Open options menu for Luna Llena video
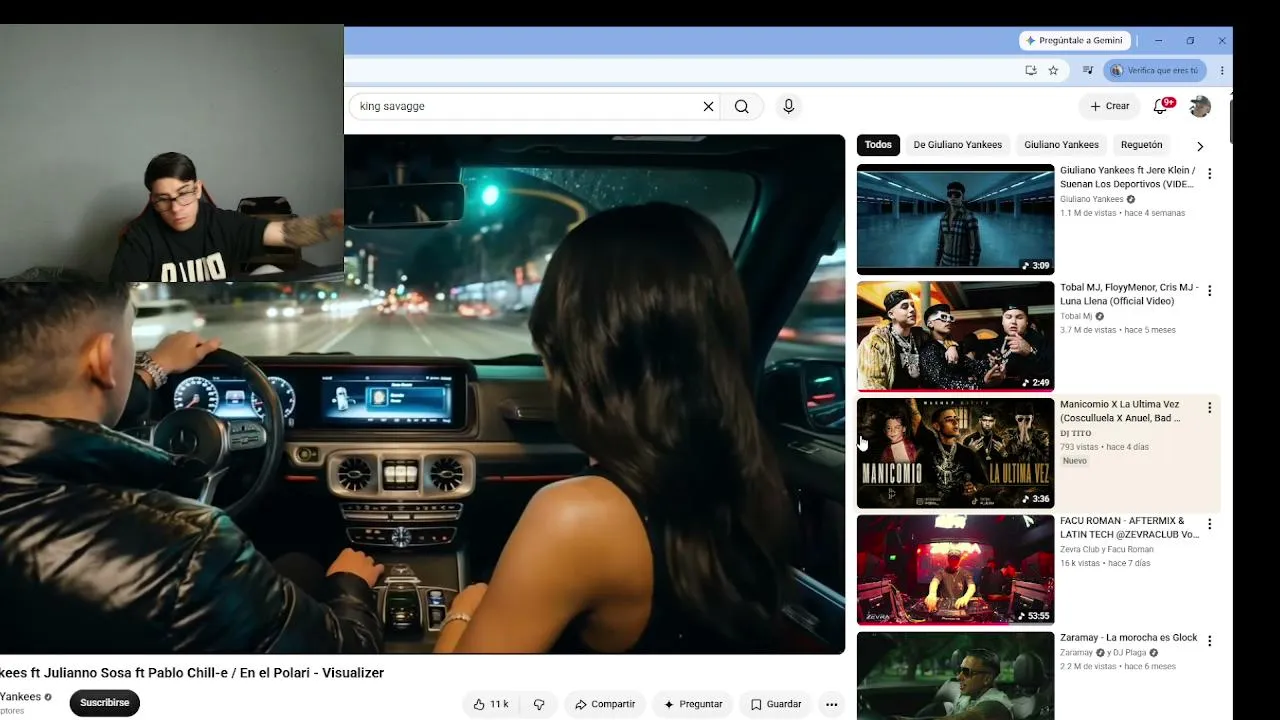Screen dimensions: 1280x720 1209,291
